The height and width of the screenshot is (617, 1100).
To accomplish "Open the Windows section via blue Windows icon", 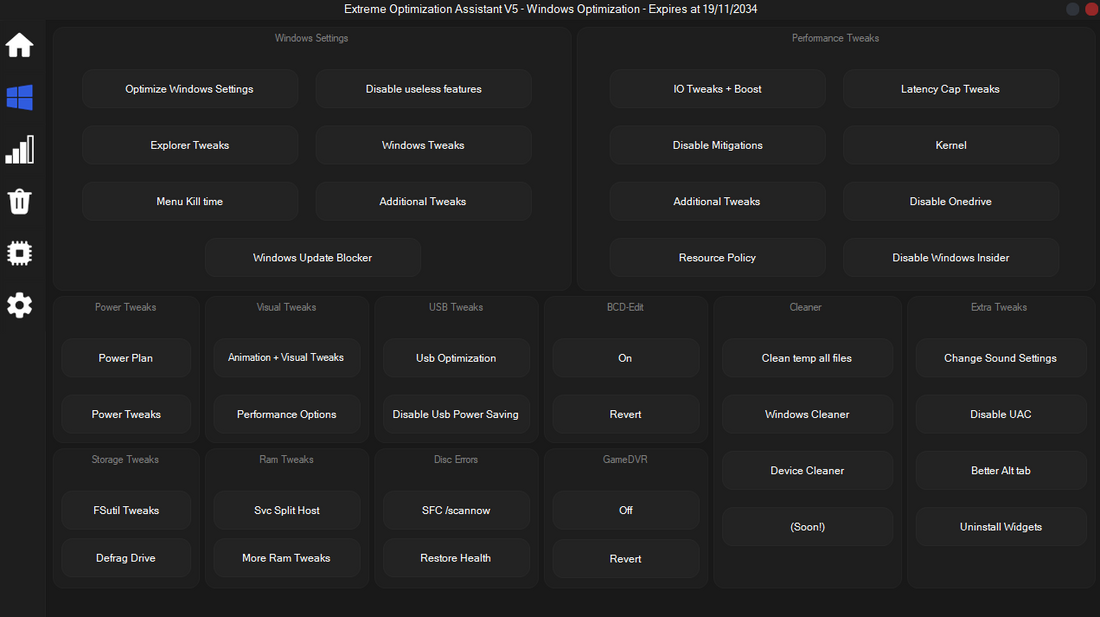I will tap(19, 97).
